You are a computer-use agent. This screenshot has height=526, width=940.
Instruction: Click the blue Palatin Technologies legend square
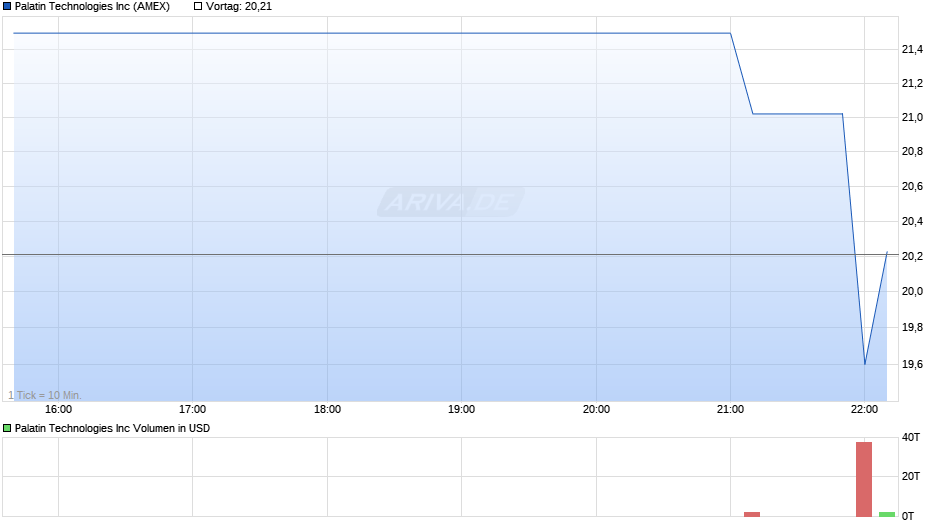7,7
